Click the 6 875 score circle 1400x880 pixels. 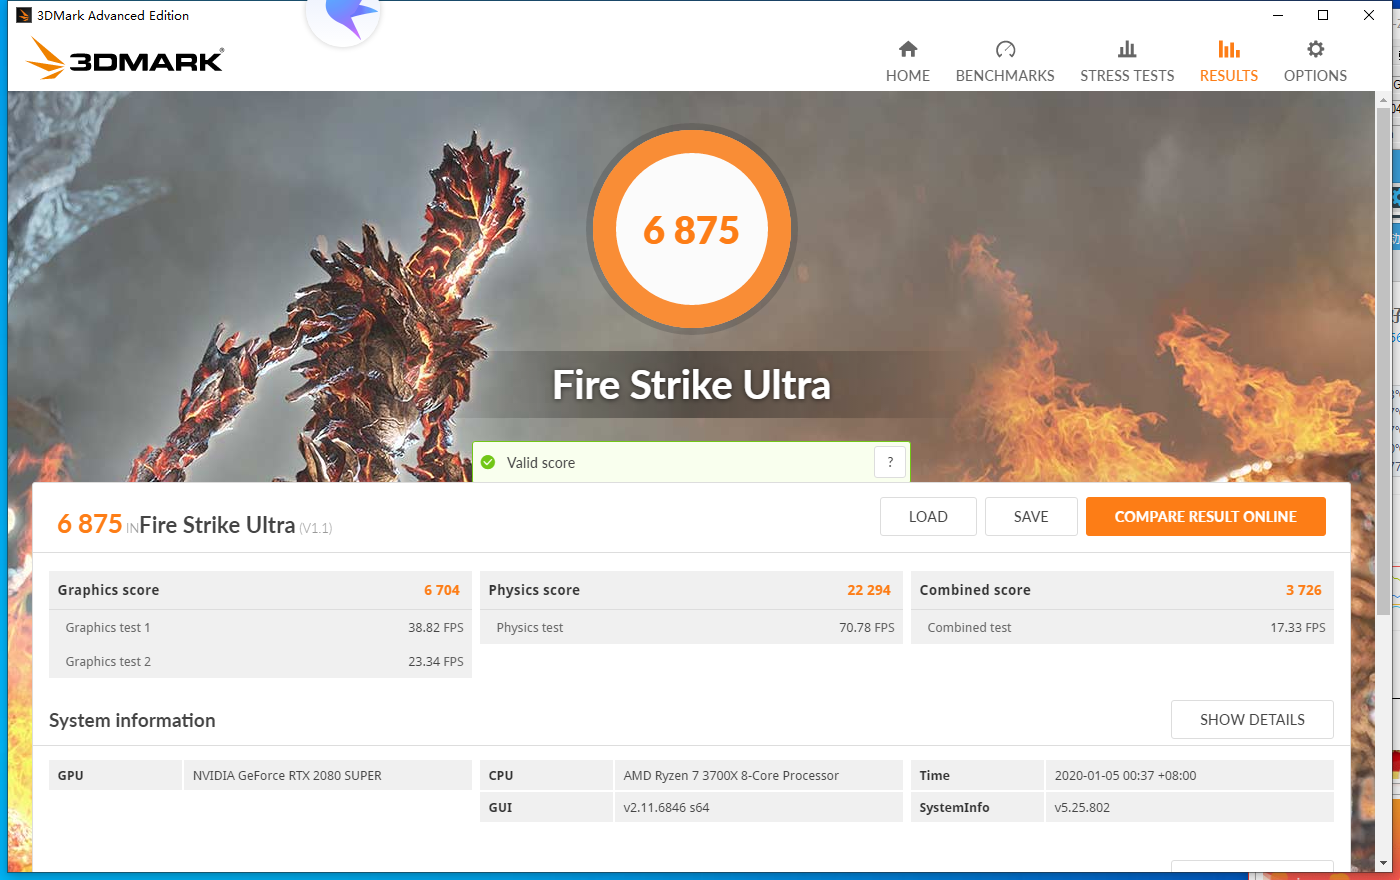692,230
